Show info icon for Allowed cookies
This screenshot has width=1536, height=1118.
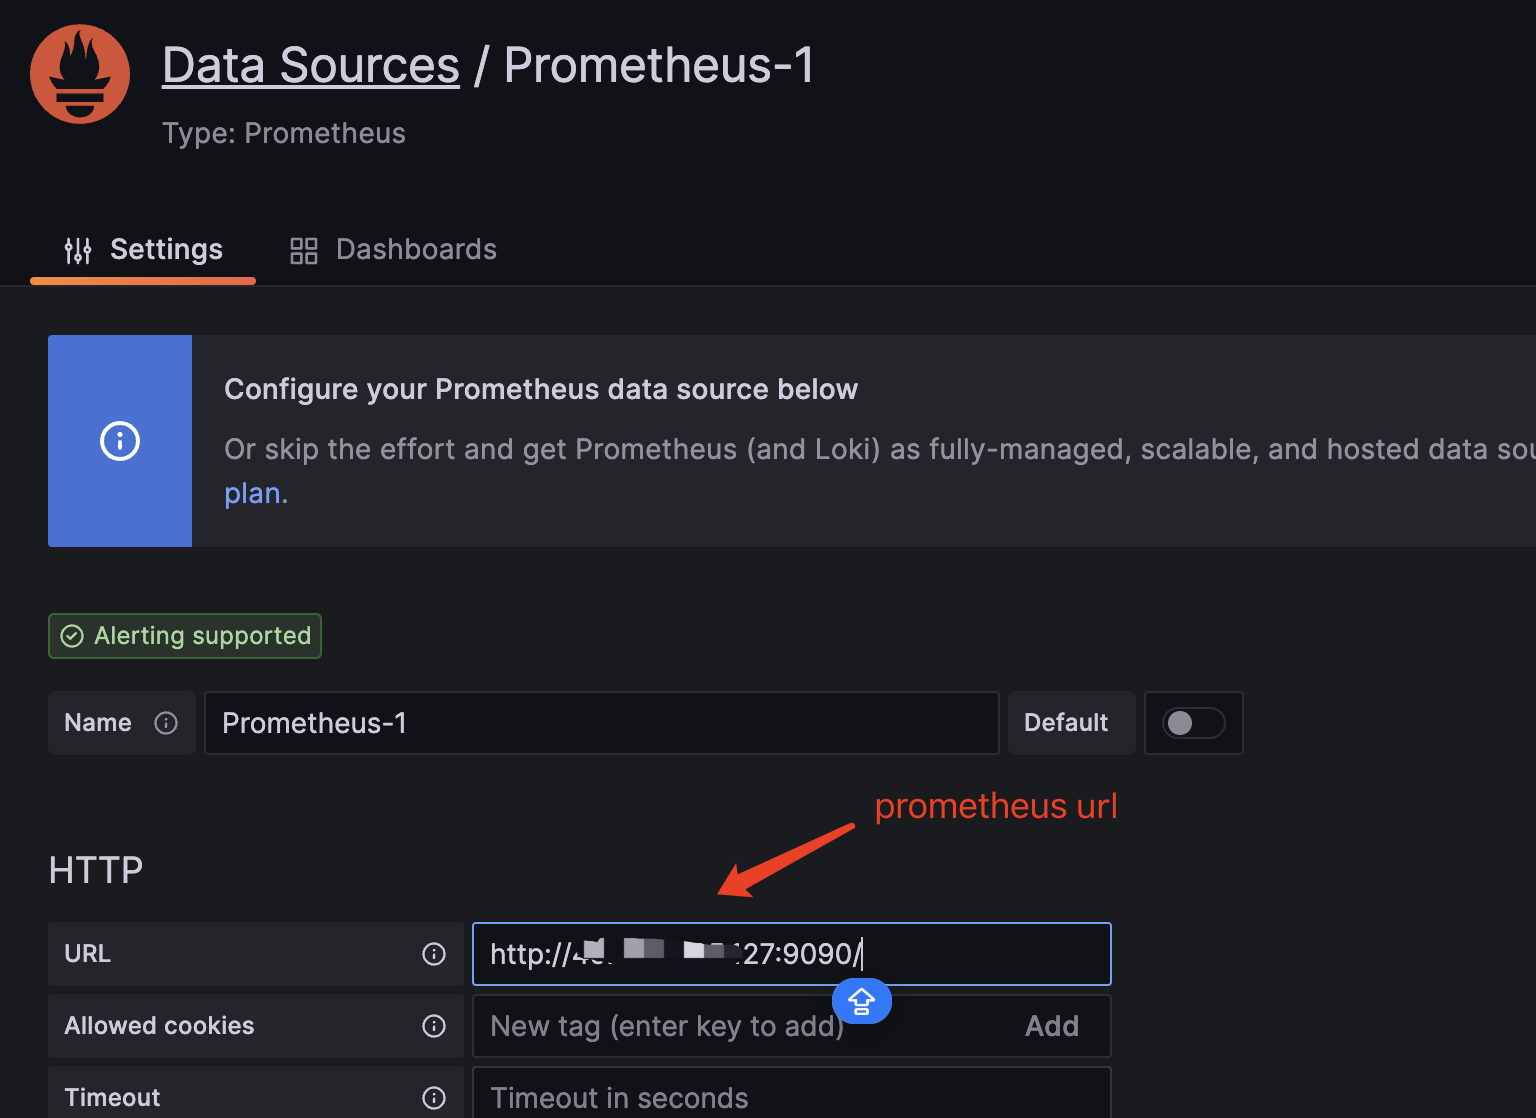(434, 1026)
